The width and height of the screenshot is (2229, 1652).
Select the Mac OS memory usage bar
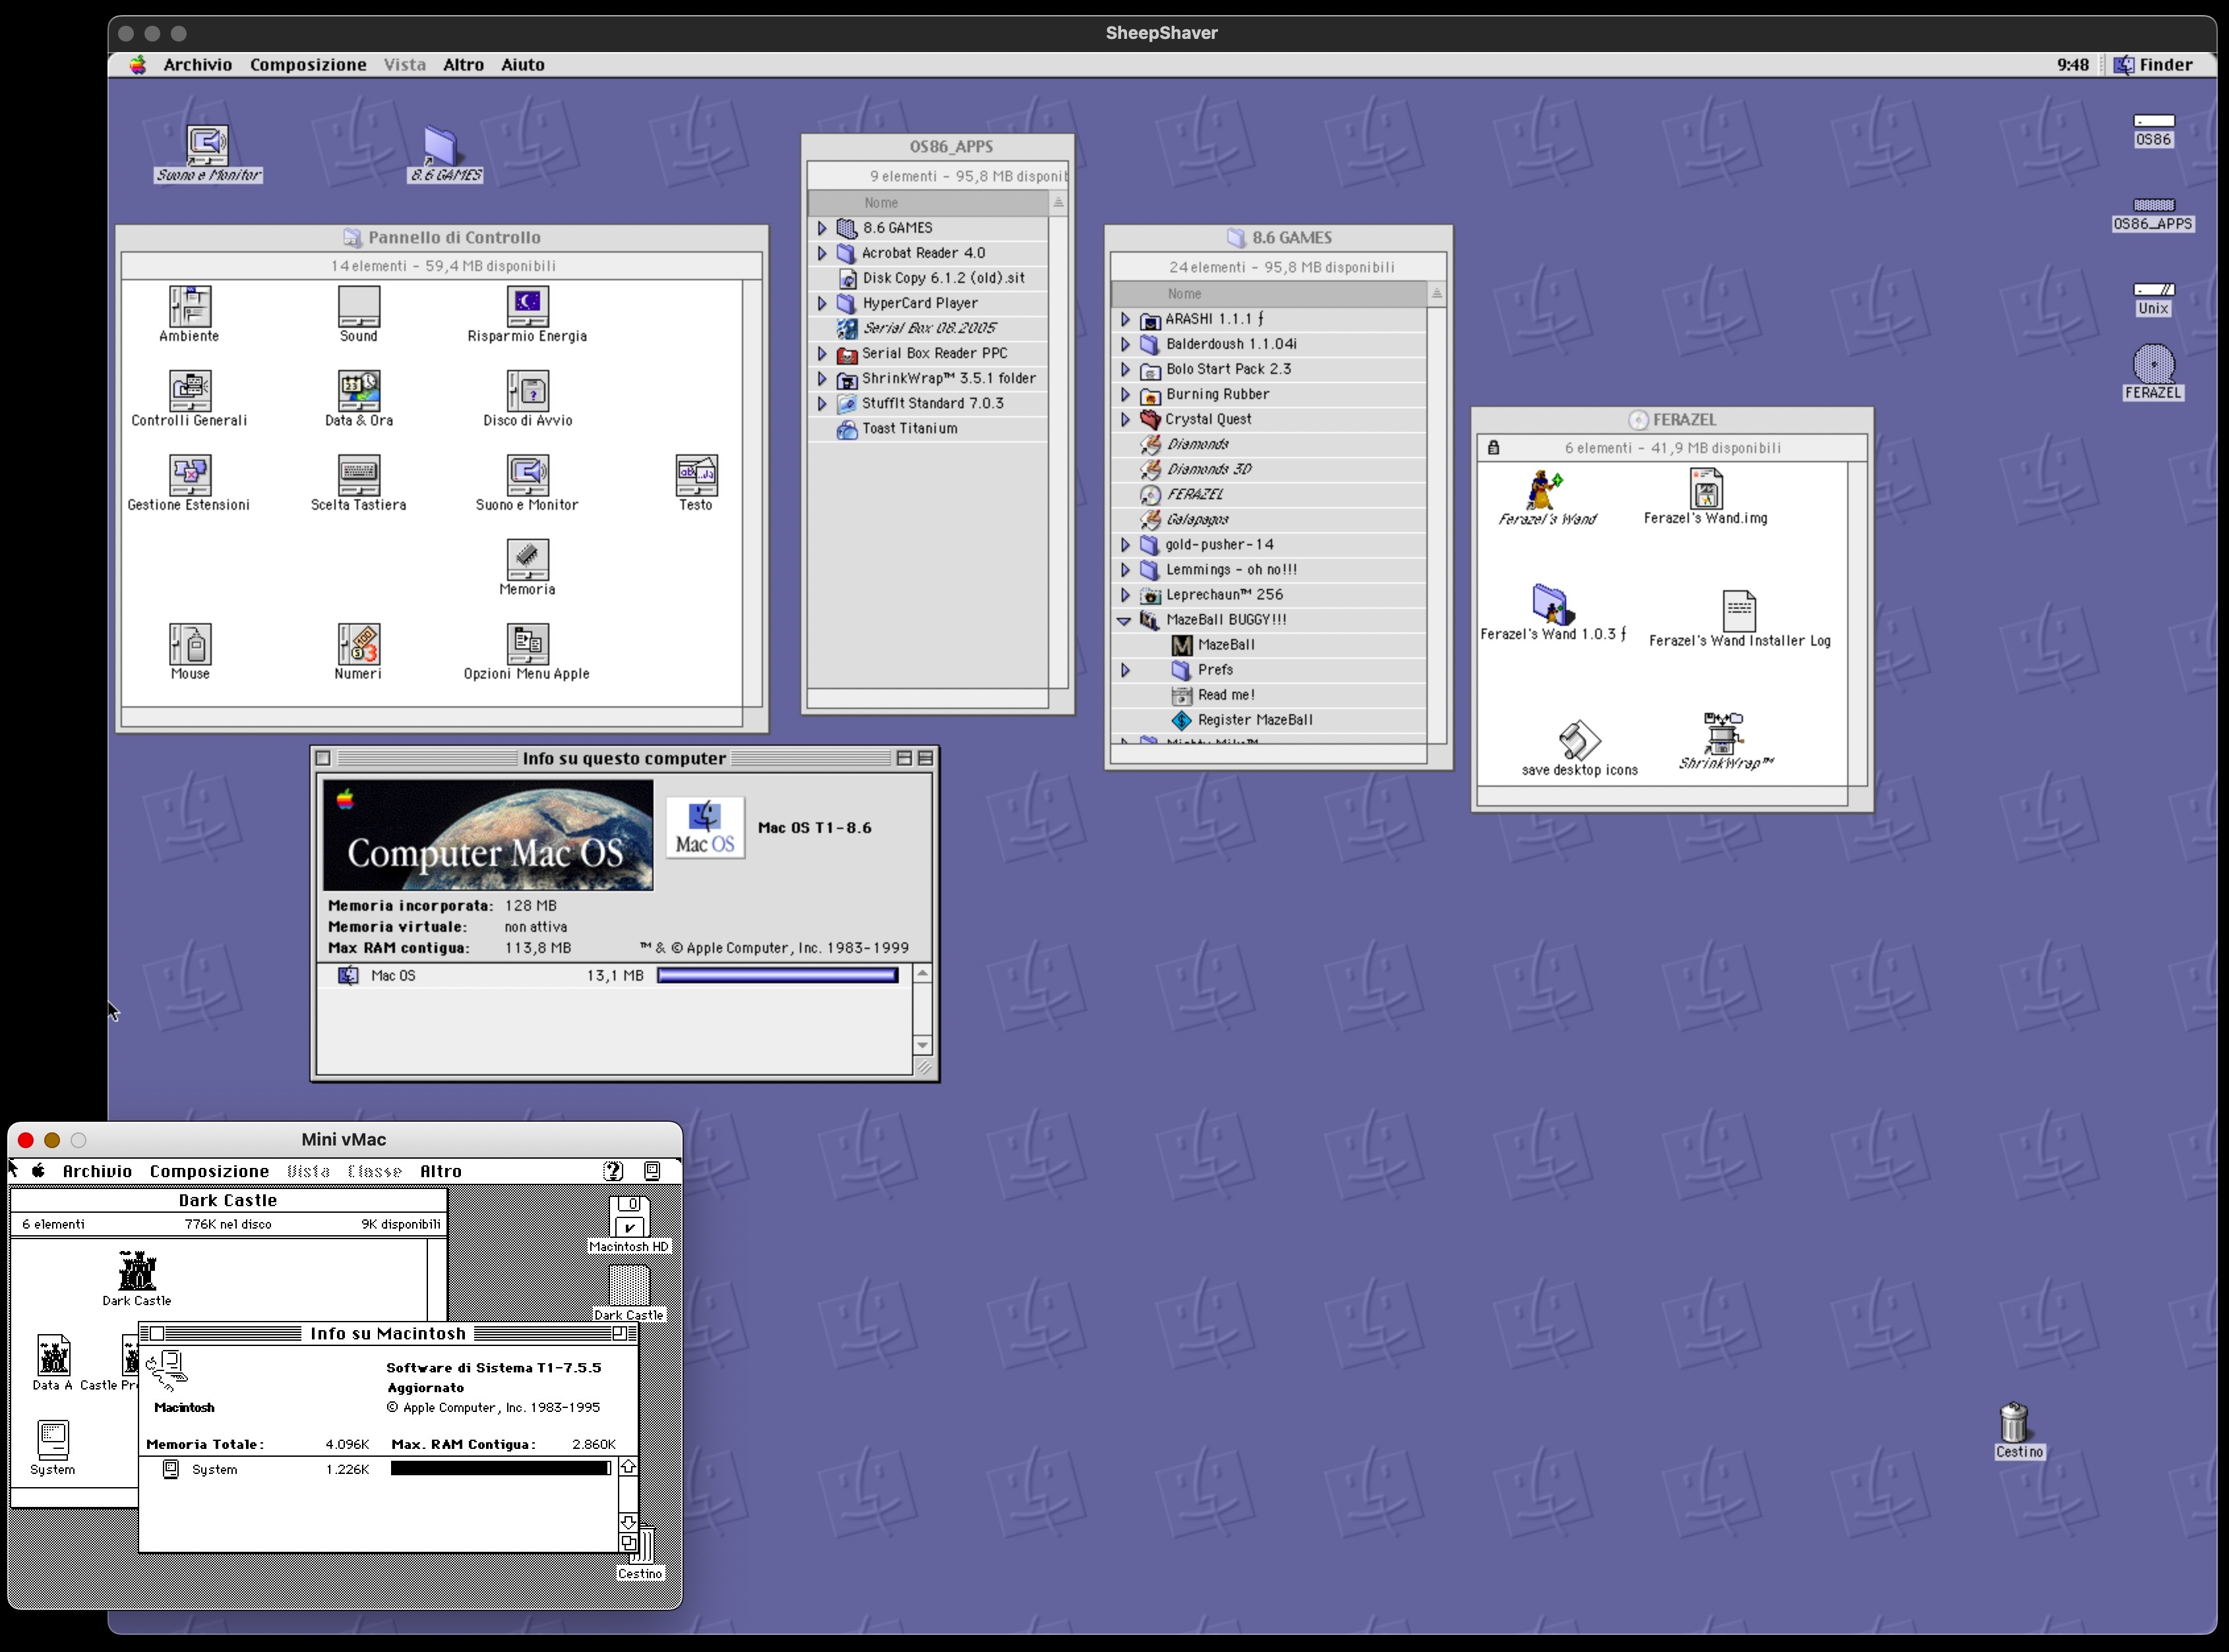pyautogui.click(x=777, y=976)
